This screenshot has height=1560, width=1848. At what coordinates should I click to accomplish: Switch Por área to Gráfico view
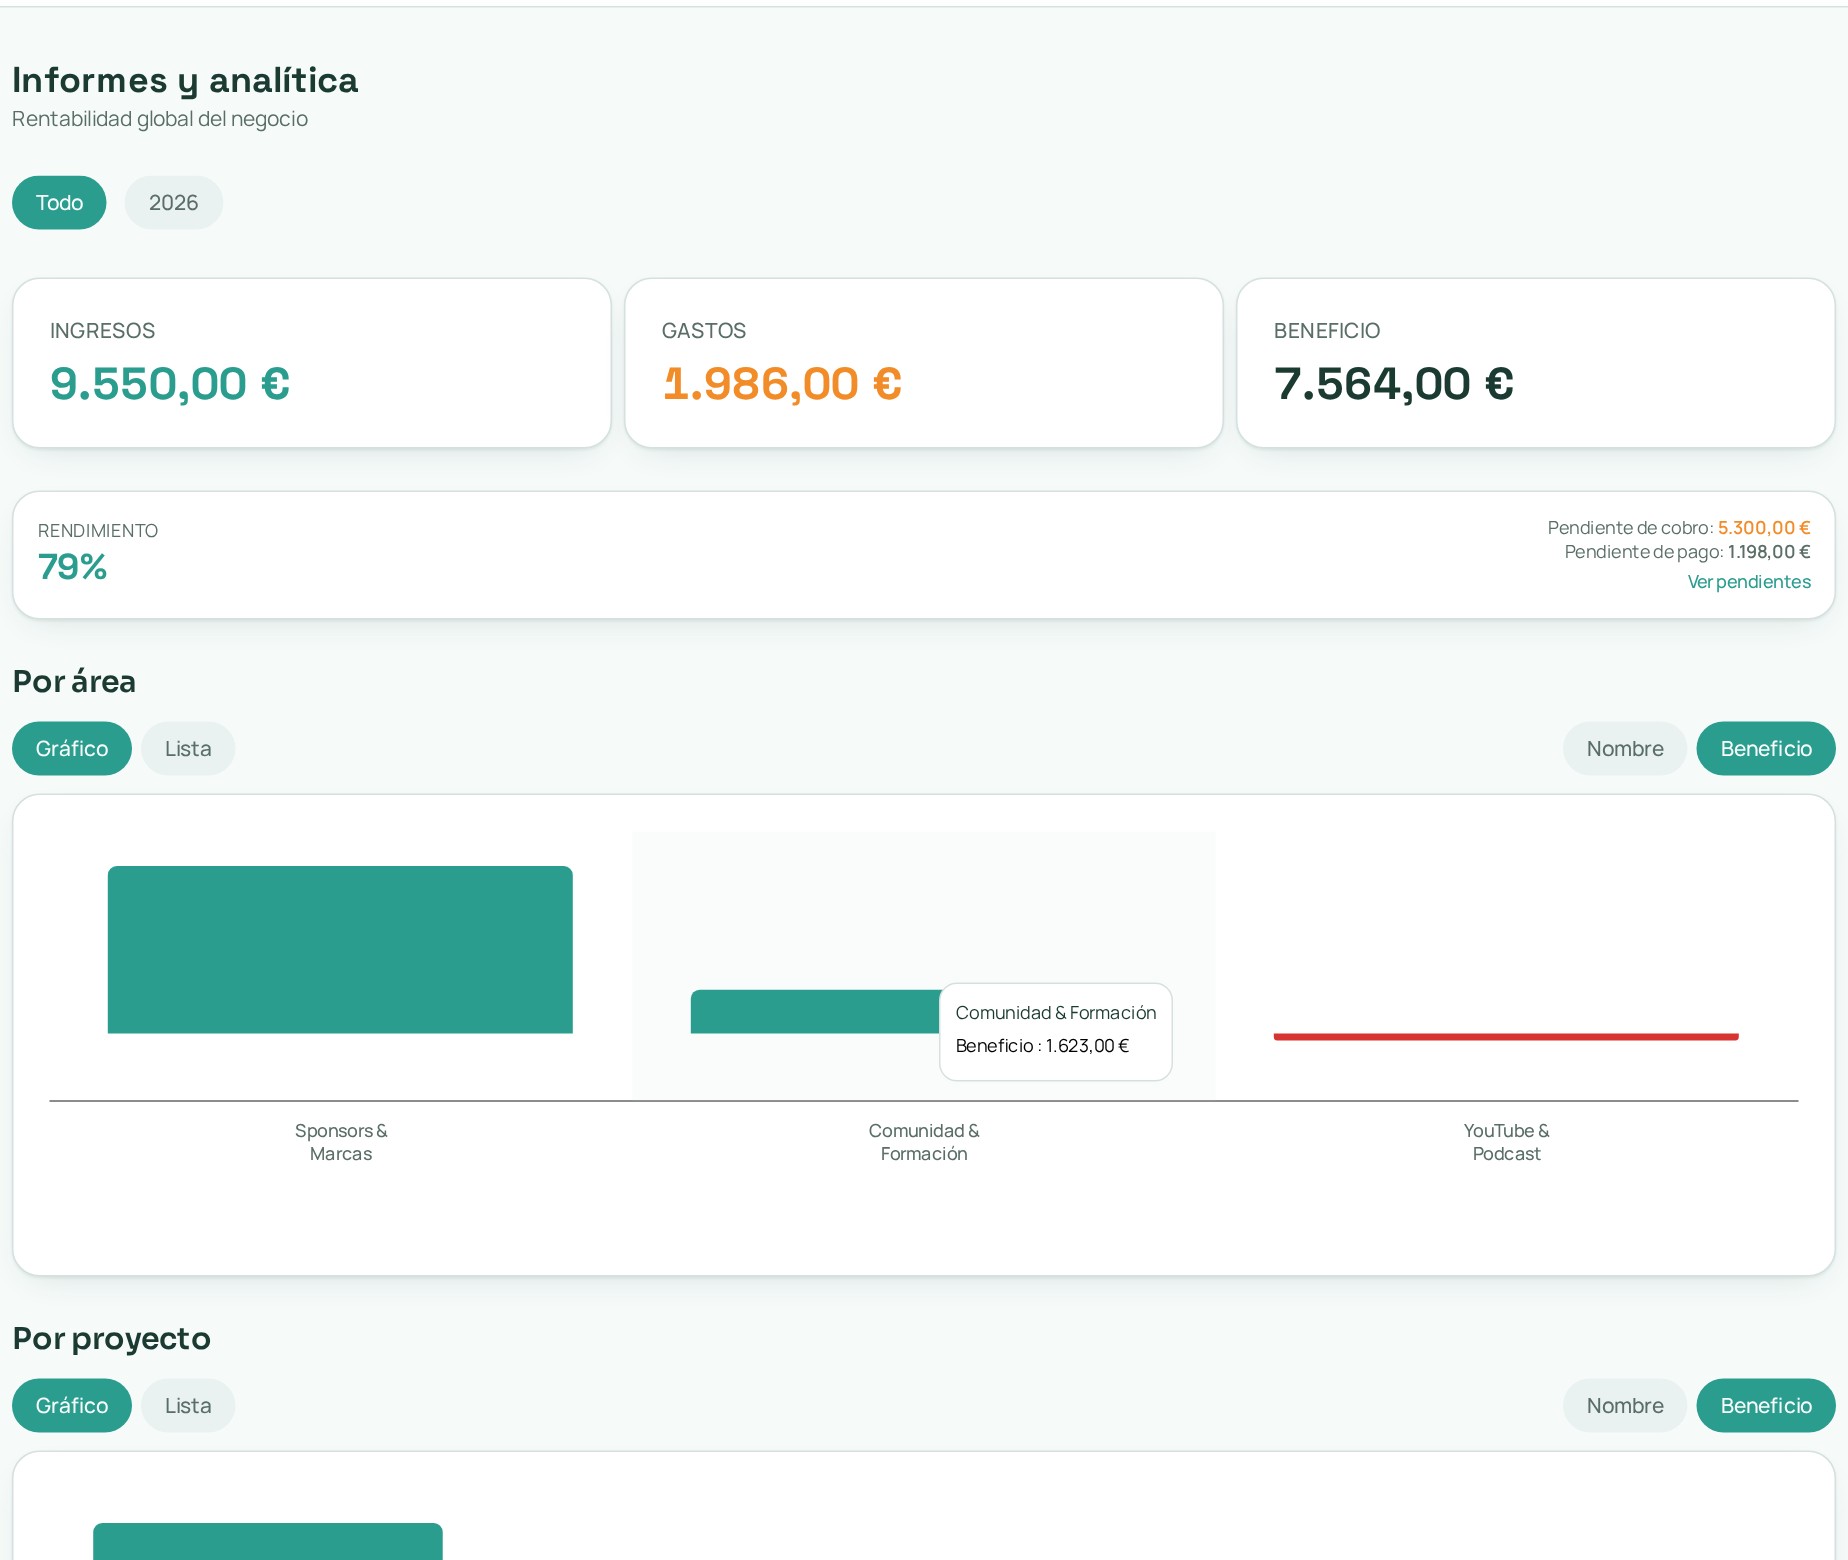pyautogui.click(x=72, y=749)
